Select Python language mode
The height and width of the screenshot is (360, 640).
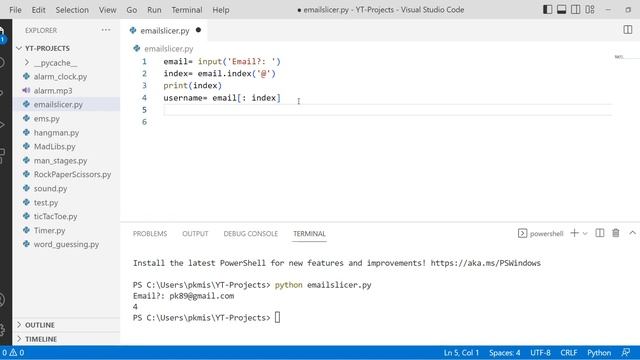click(599, 353)
